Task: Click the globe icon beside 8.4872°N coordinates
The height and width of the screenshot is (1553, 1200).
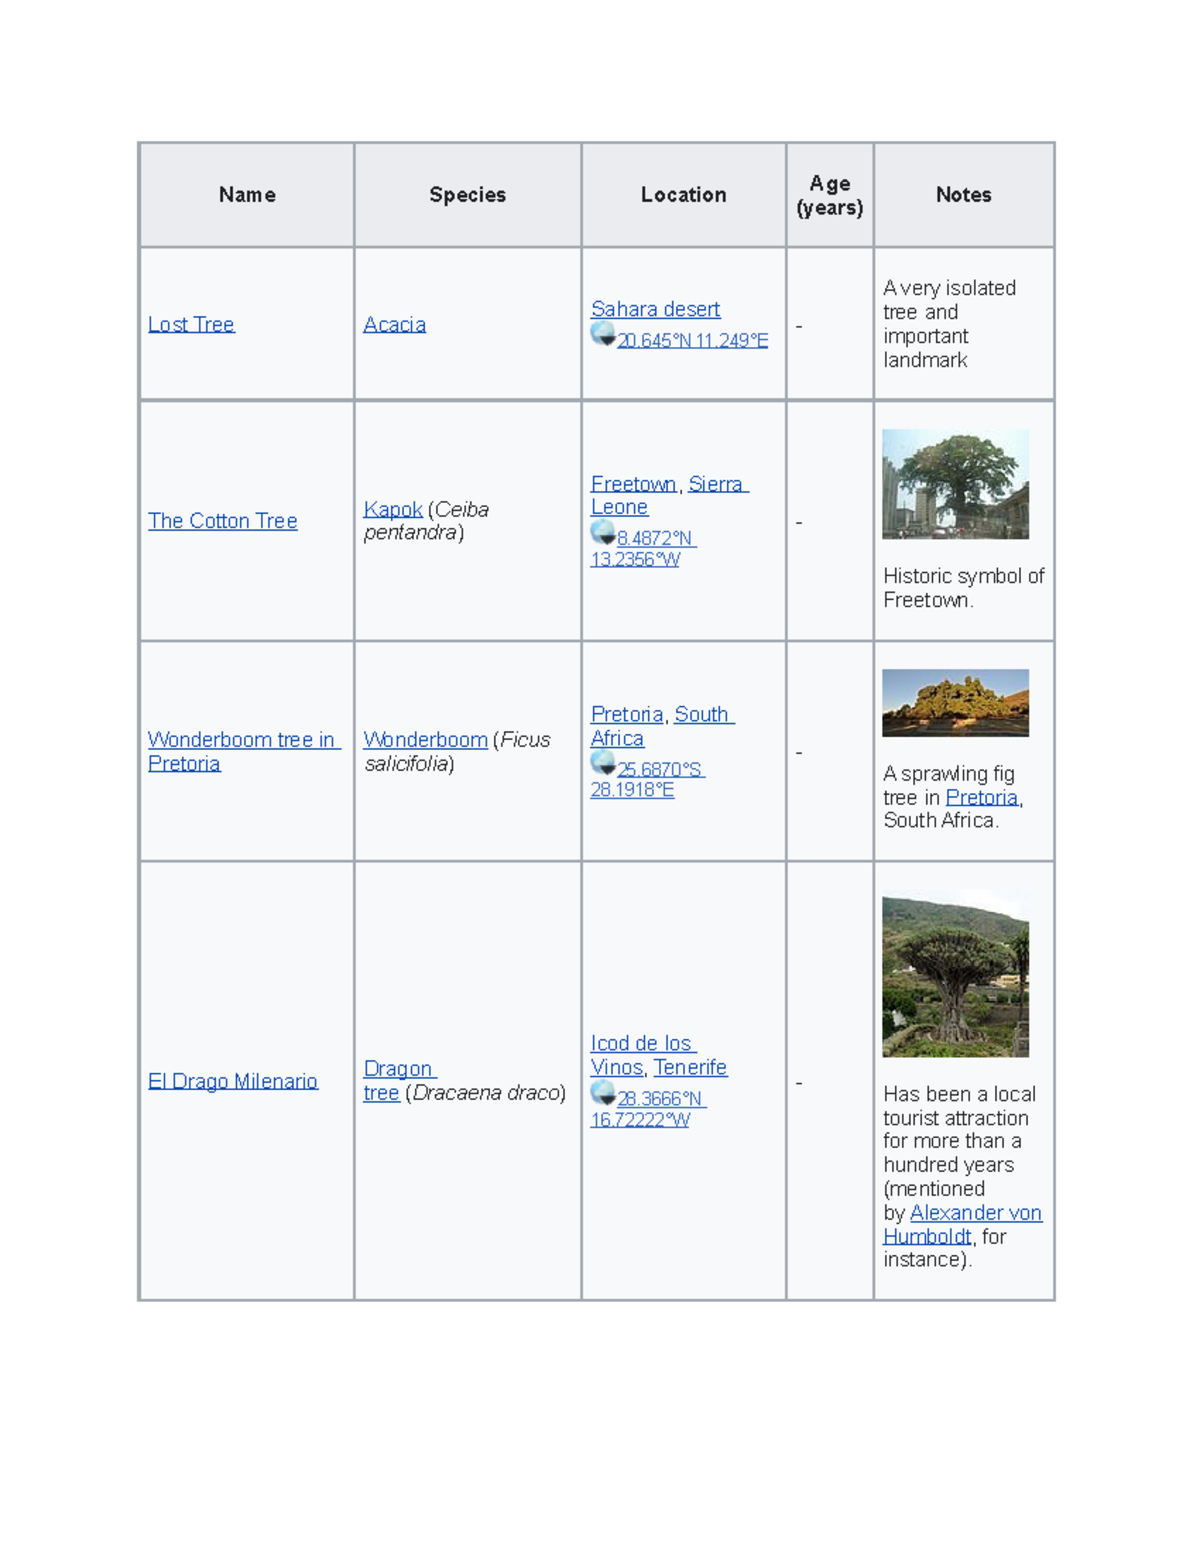Action: 603,532
